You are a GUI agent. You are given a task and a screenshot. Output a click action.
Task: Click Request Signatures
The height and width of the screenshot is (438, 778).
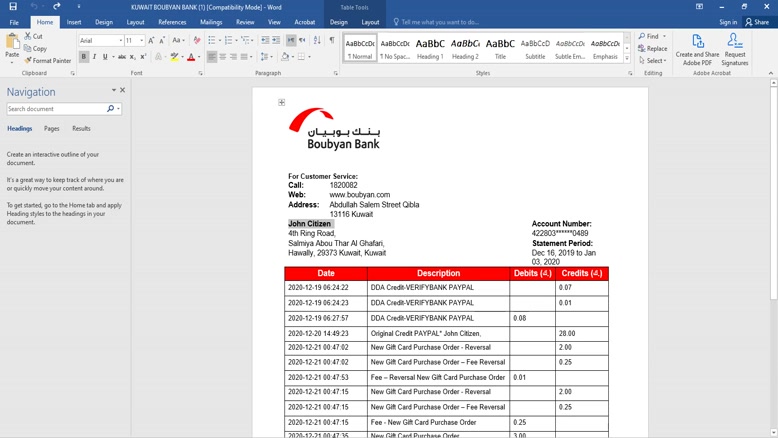[734, 50]
